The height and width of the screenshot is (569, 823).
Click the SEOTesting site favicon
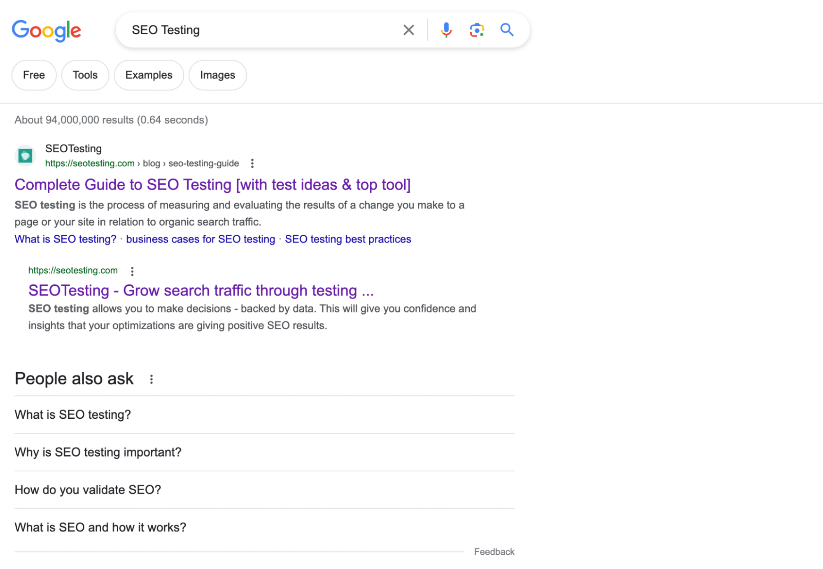(25, 155)
